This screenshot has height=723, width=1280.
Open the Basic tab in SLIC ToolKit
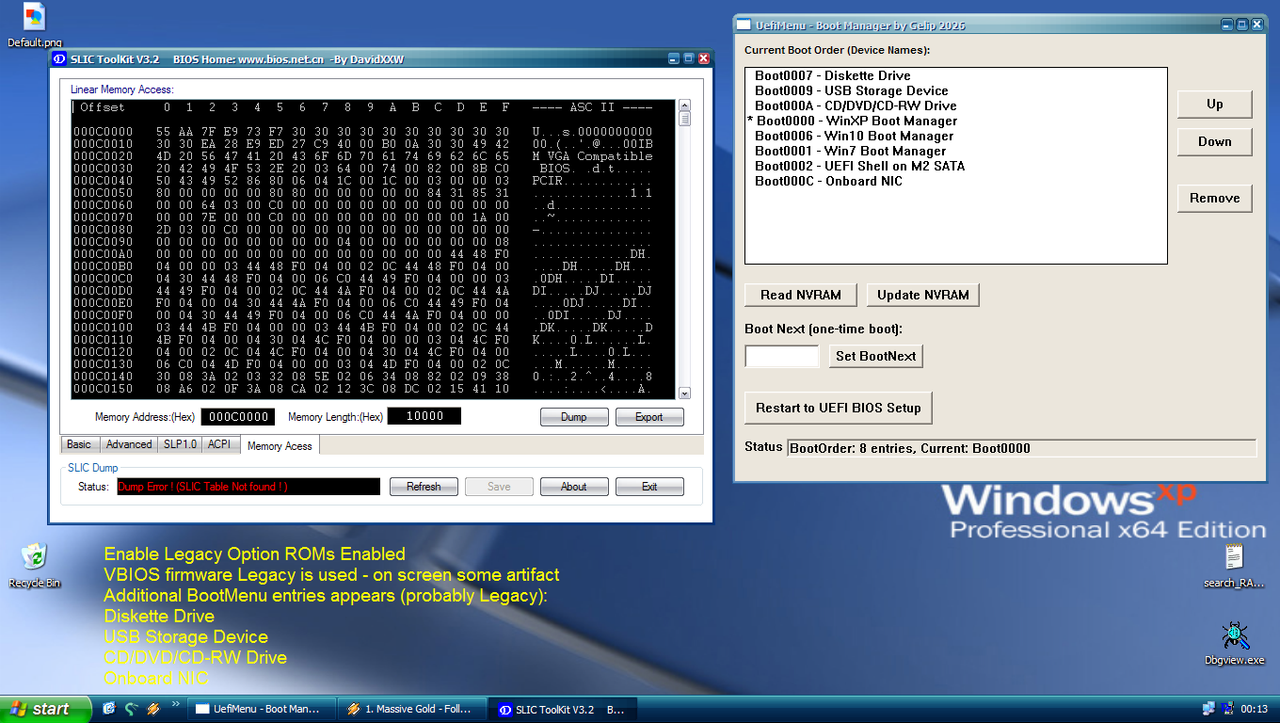79,445
